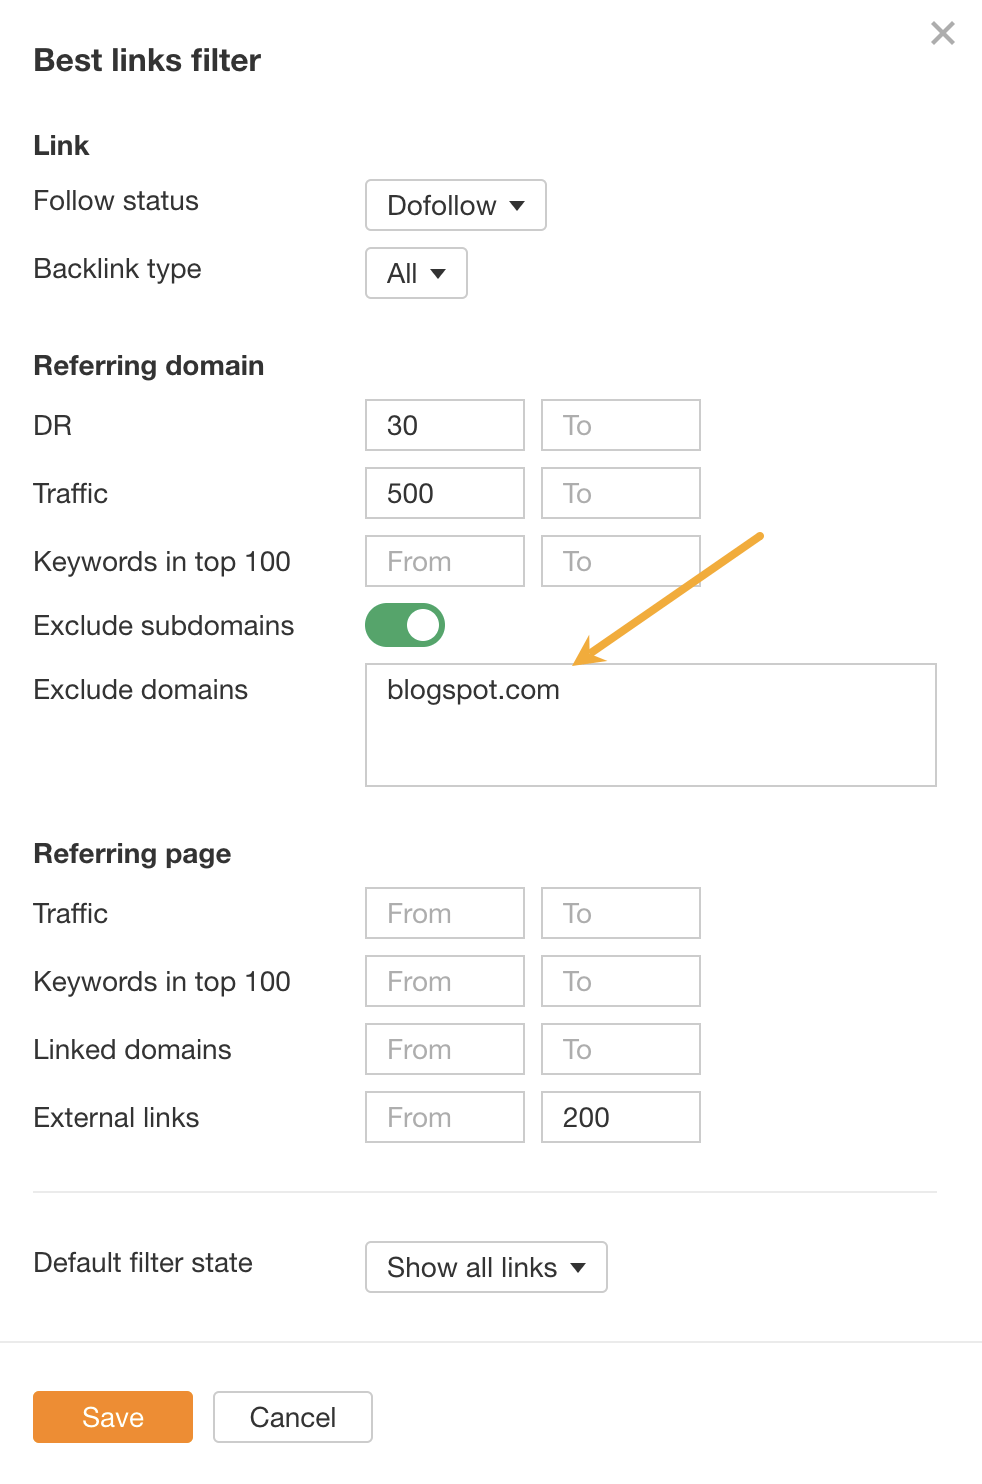982x1484 pixels.
Task: Click the External links From field
Action: 444,1117
